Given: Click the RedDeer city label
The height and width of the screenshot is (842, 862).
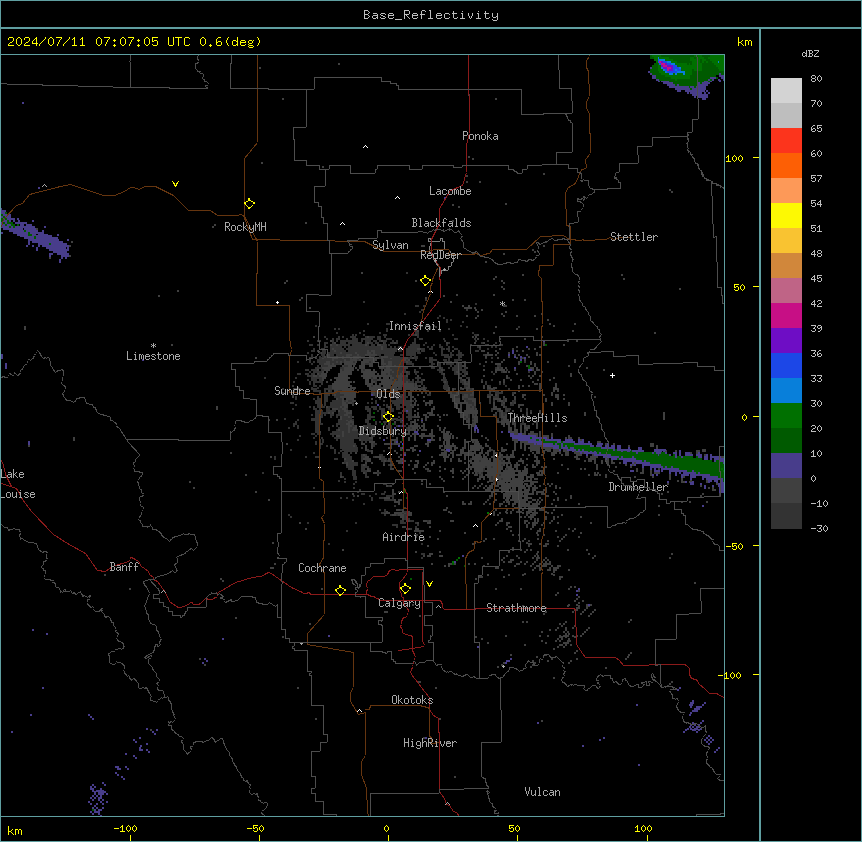Looking at the screenshot, I should tap(440, 255).
